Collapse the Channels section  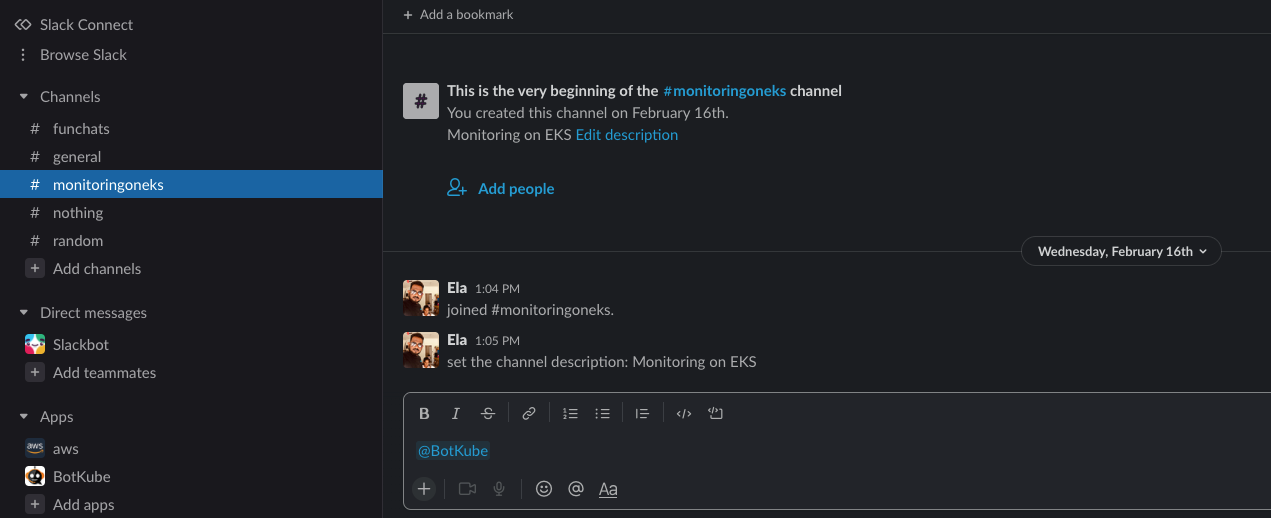pyautogui.click(x=23, y=97)
